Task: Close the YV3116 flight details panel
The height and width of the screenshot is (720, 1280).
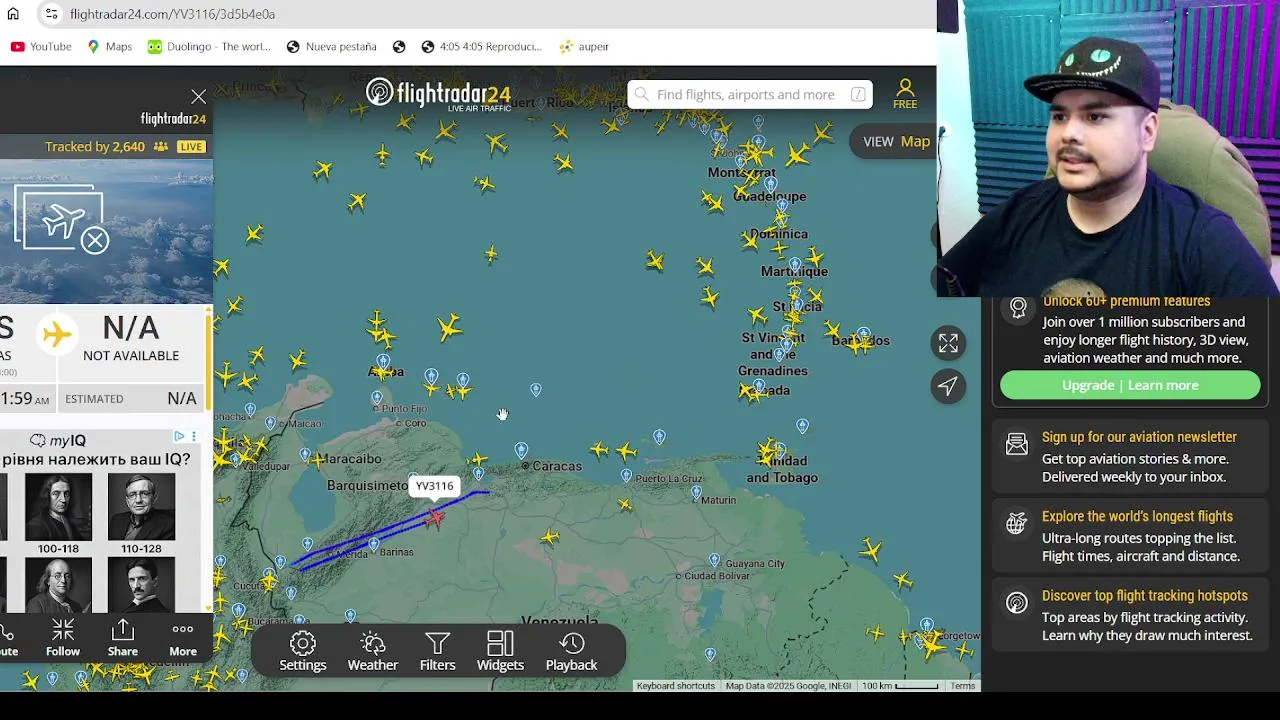Action: pyautogui.click(x=198, y=96)
